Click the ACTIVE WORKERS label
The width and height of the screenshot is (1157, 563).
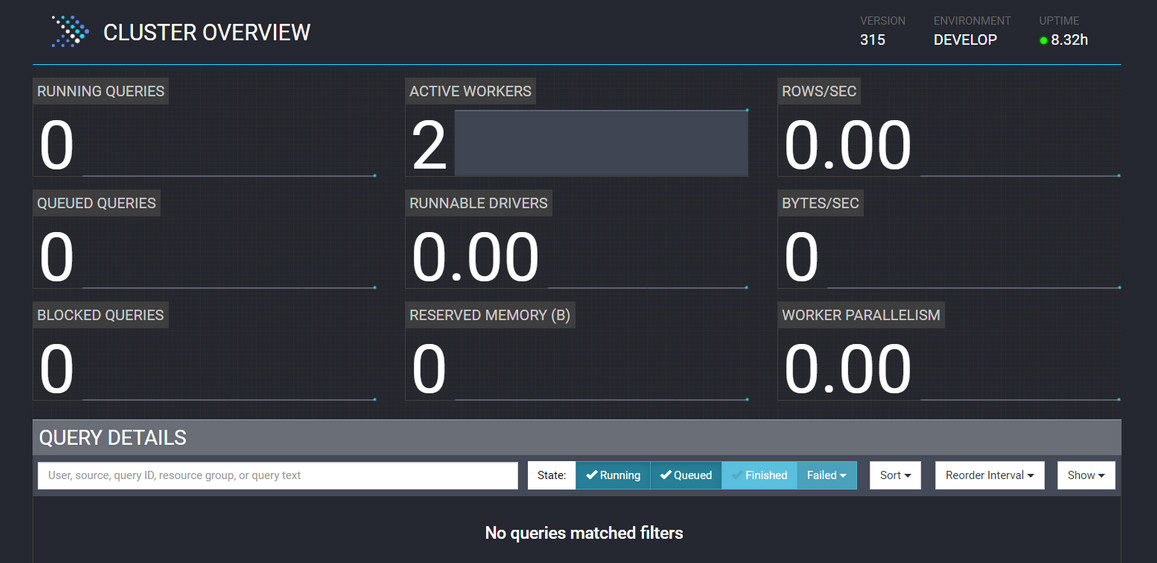point(470,91)
